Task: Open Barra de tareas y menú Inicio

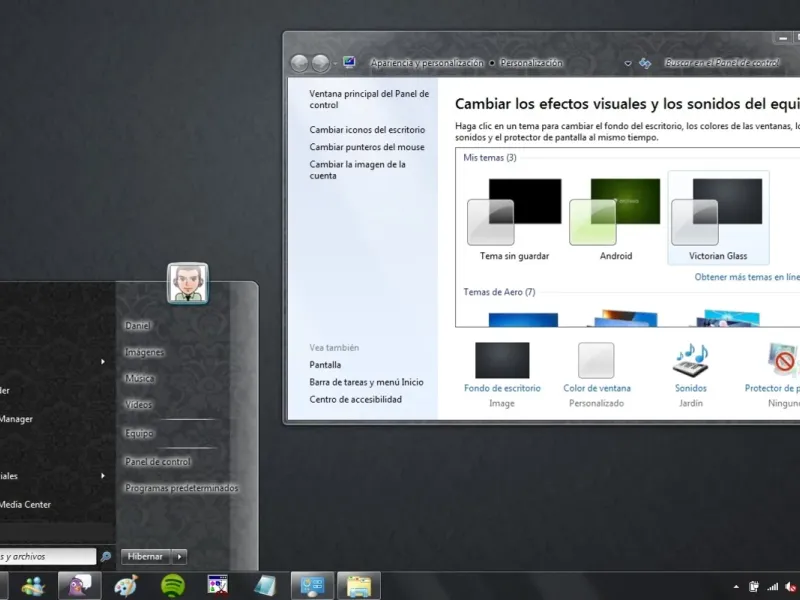Action: (366, 382)
